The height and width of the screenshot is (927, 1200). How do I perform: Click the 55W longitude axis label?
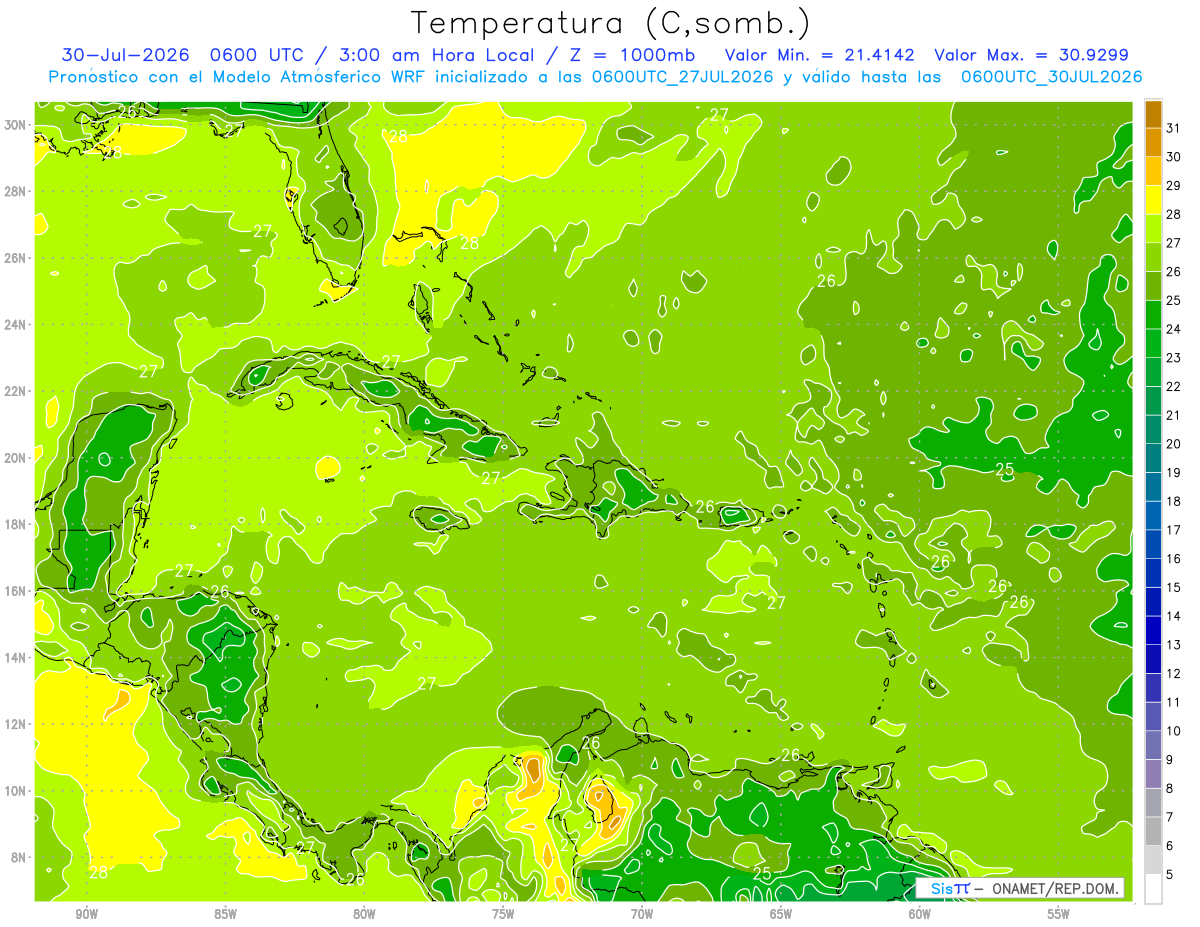pos(1058,914)
